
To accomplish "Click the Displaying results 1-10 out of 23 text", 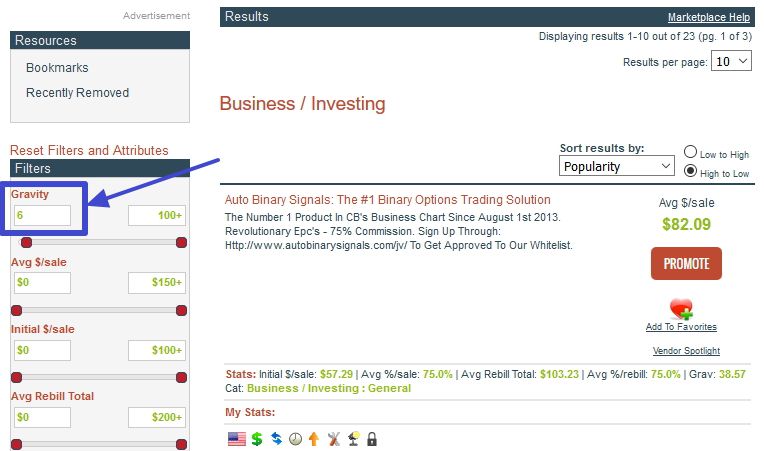I will tap(645, 36).
